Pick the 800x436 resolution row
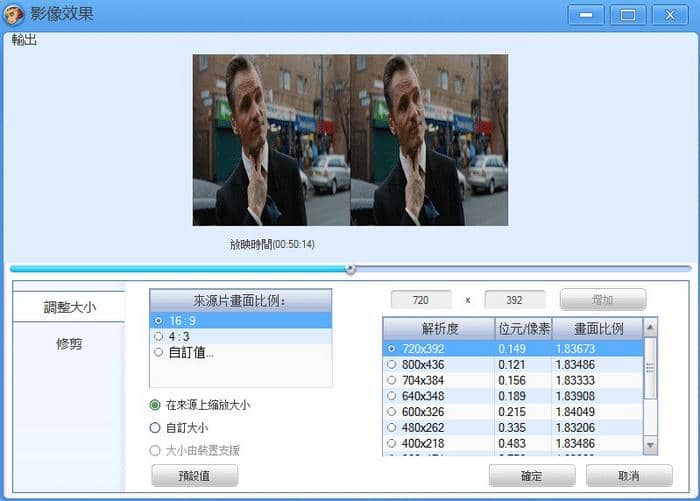This screenshot has width=700, height=501. 513,364
